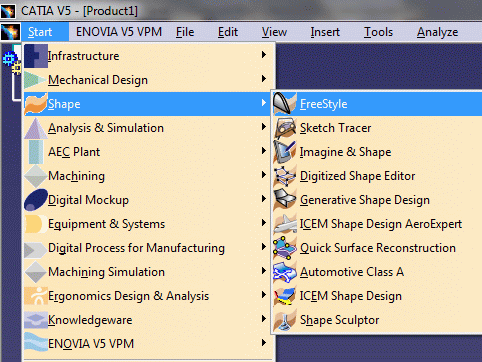Viewport: 482px width, 362px height.
Task: Choose Sketch Tracer workbench label
Action: tap(335, 128)
